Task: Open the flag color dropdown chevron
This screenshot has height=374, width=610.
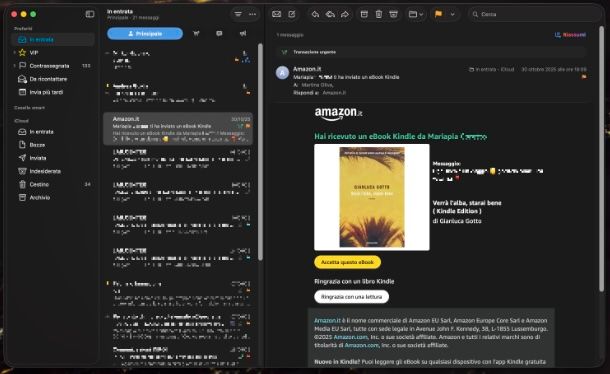Action: coord(452,14)
